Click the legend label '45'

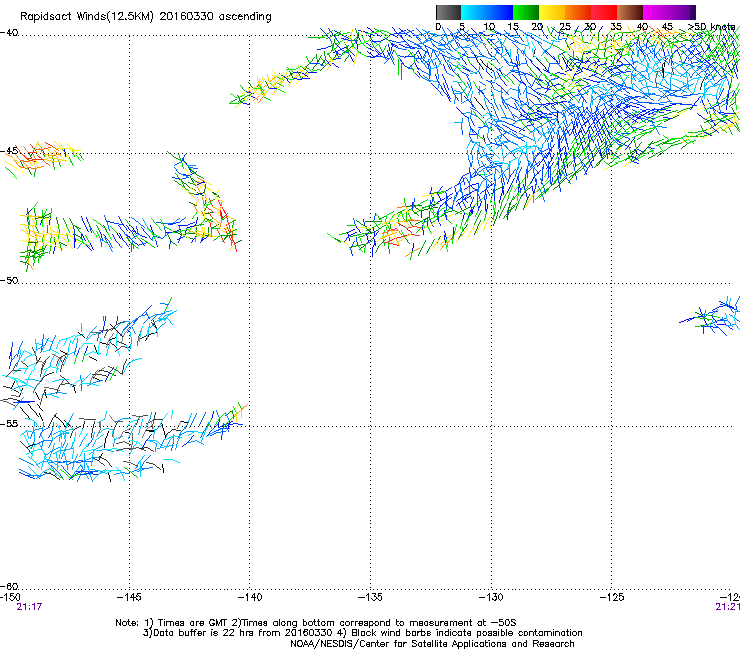(x=667, y=27)
